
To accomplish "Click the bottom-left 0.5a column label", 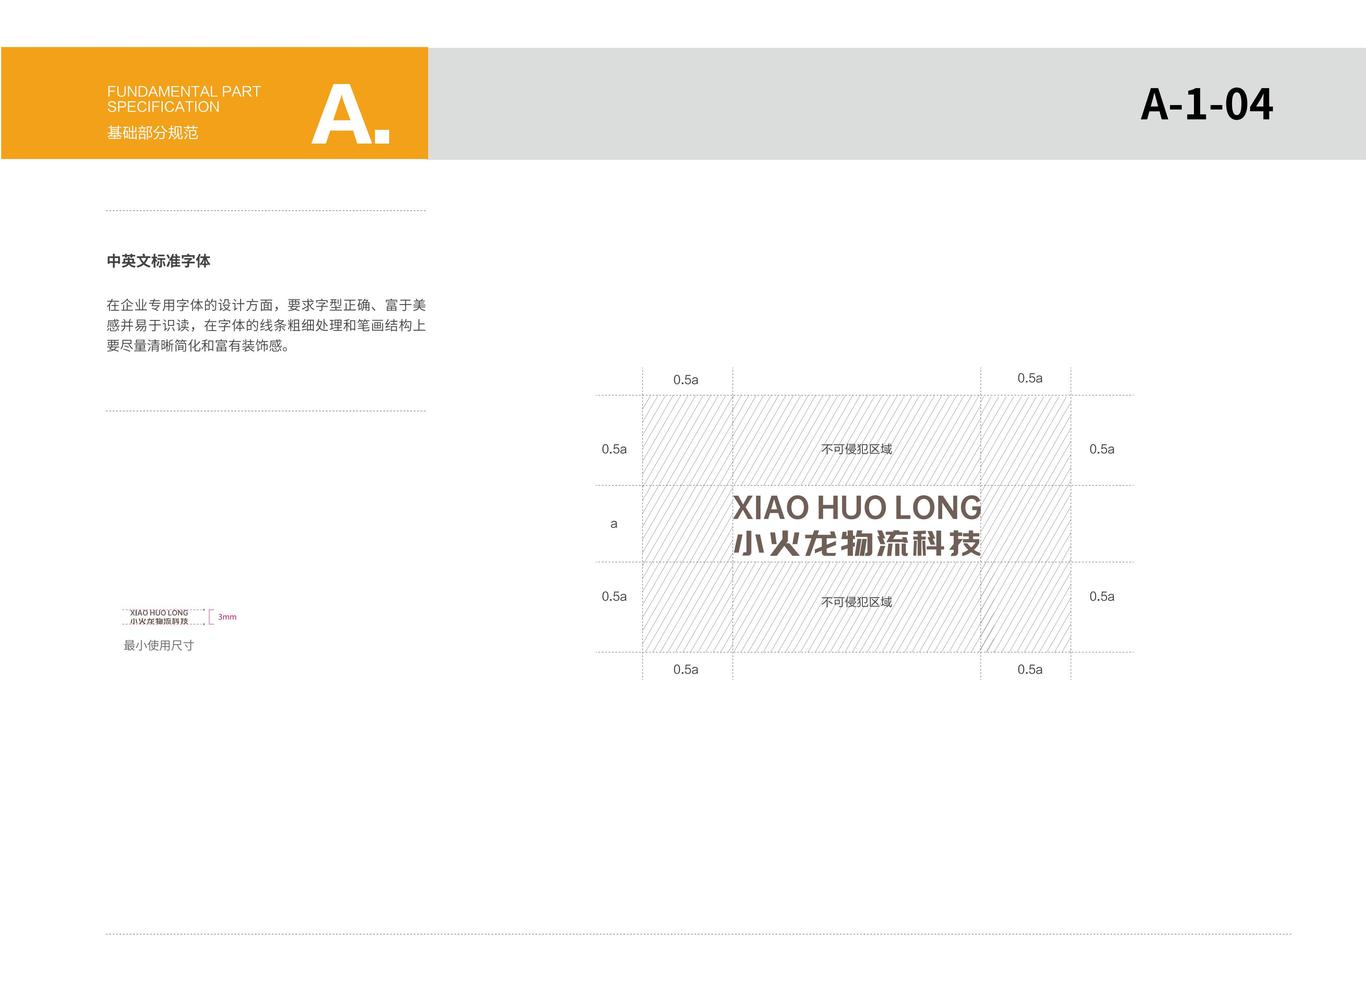I will tap(686, 670).
